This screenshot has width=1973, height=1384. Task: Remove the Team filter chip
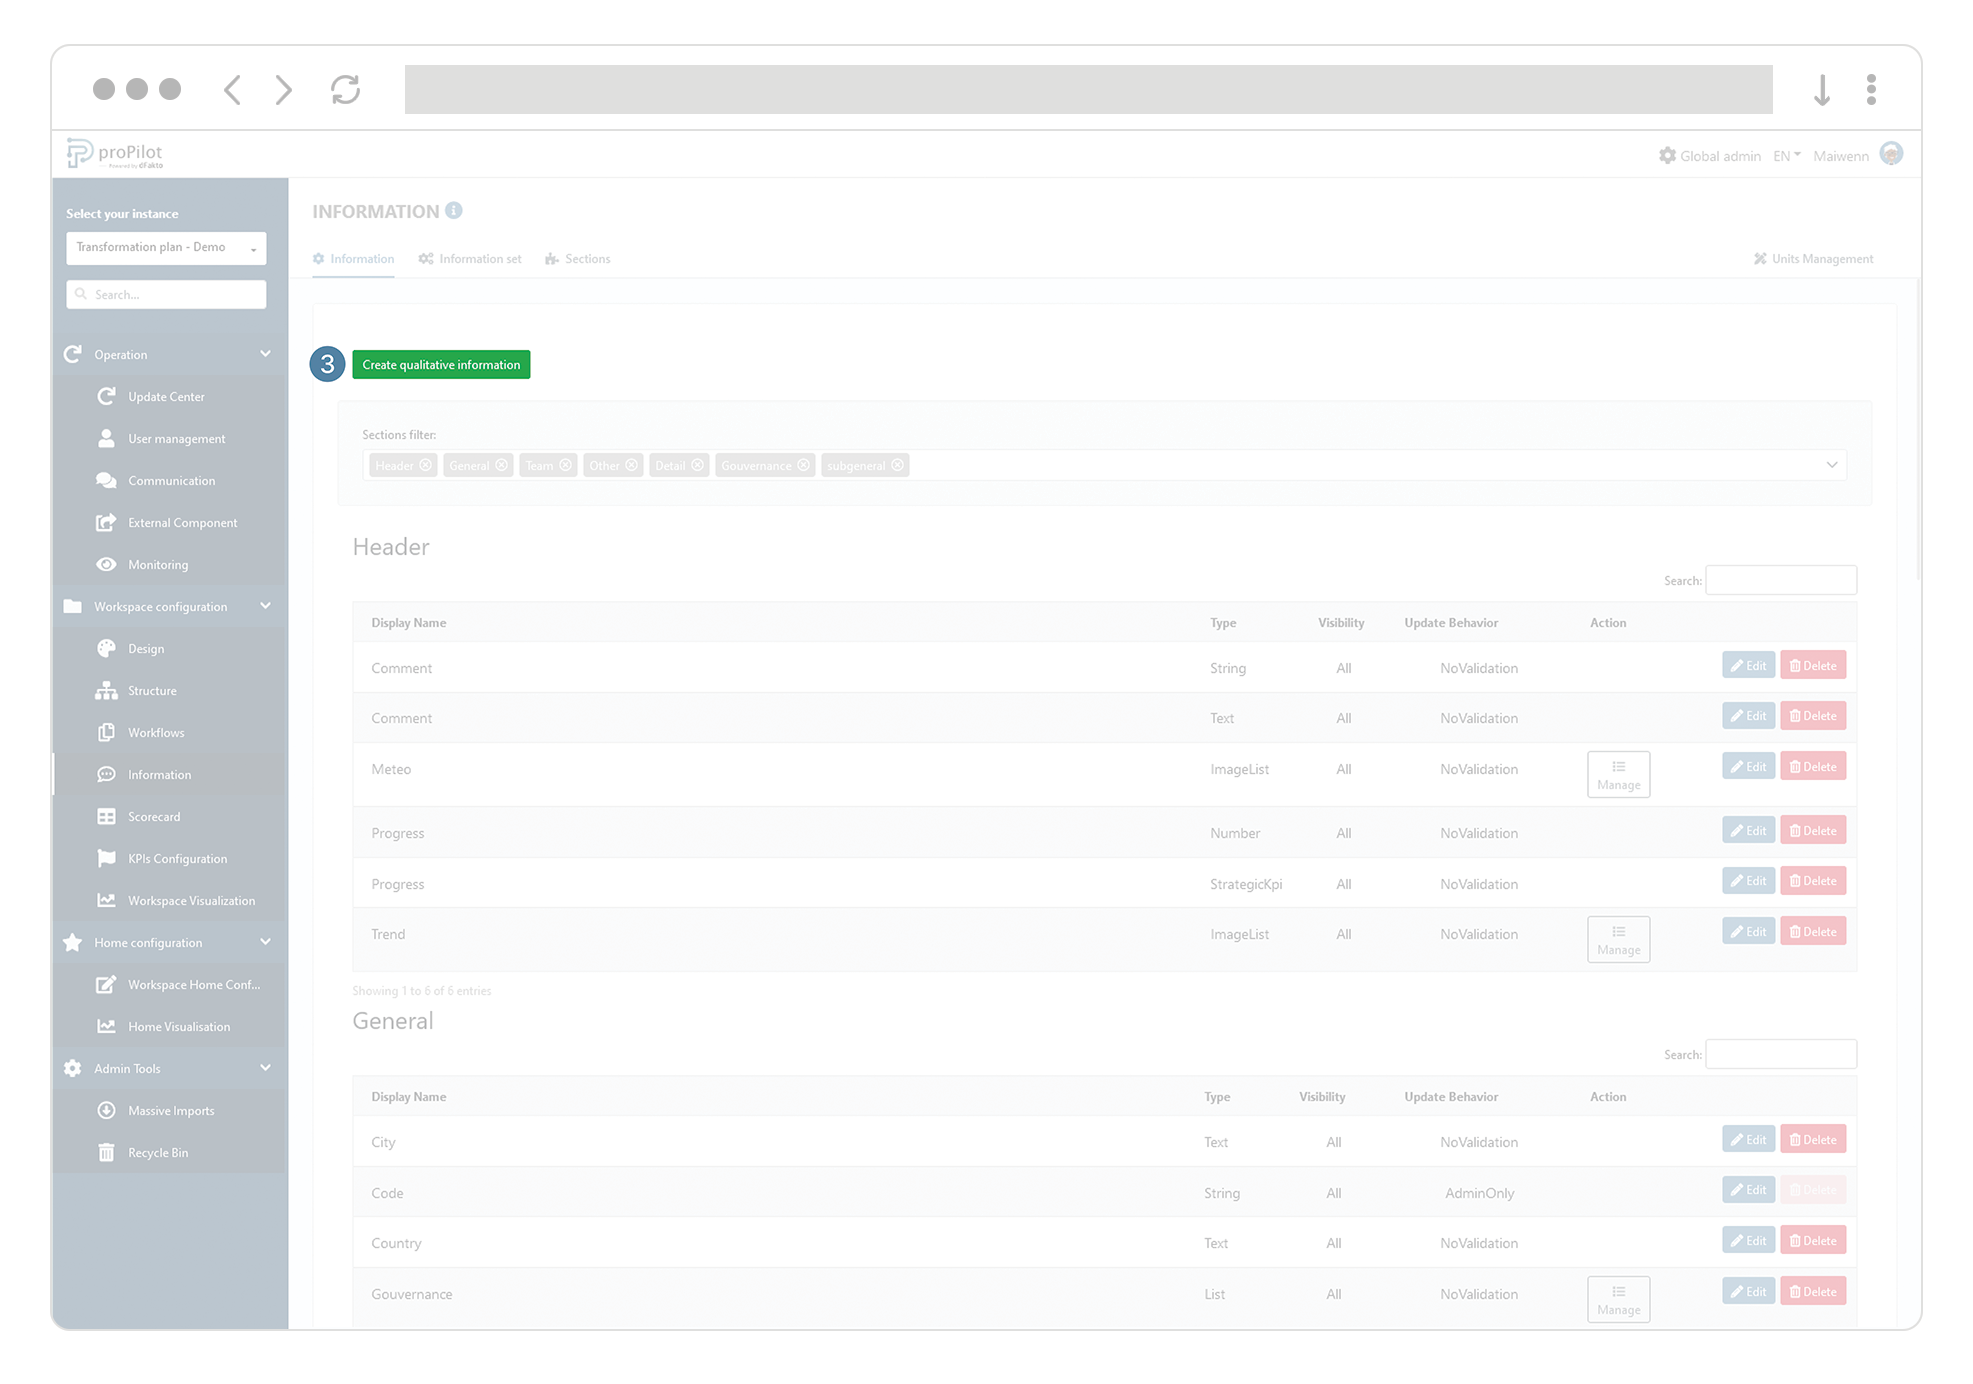coord(566,465)
